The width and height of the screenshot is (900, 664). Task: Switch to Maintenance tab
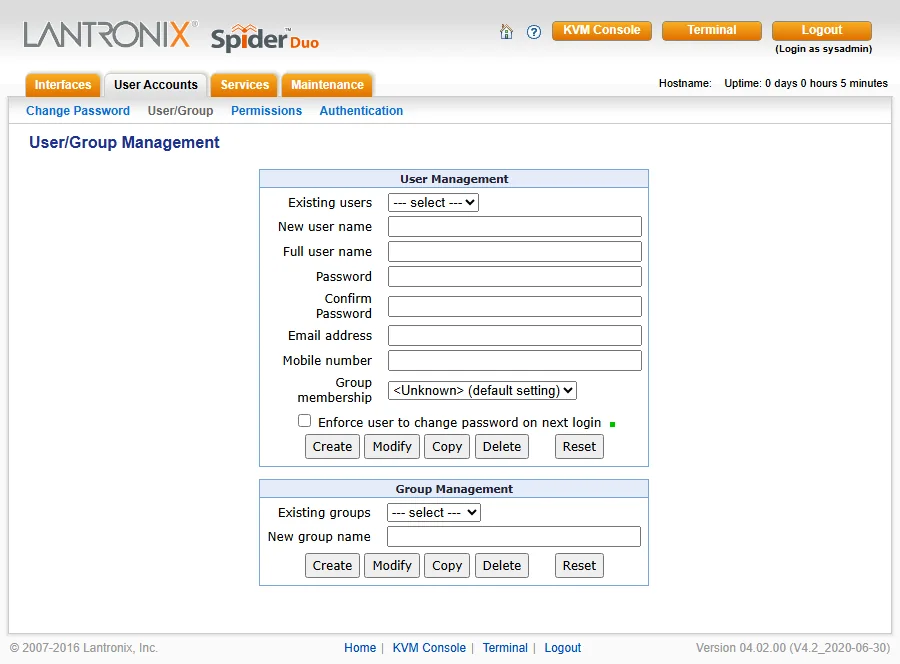(x=327, y=85)
